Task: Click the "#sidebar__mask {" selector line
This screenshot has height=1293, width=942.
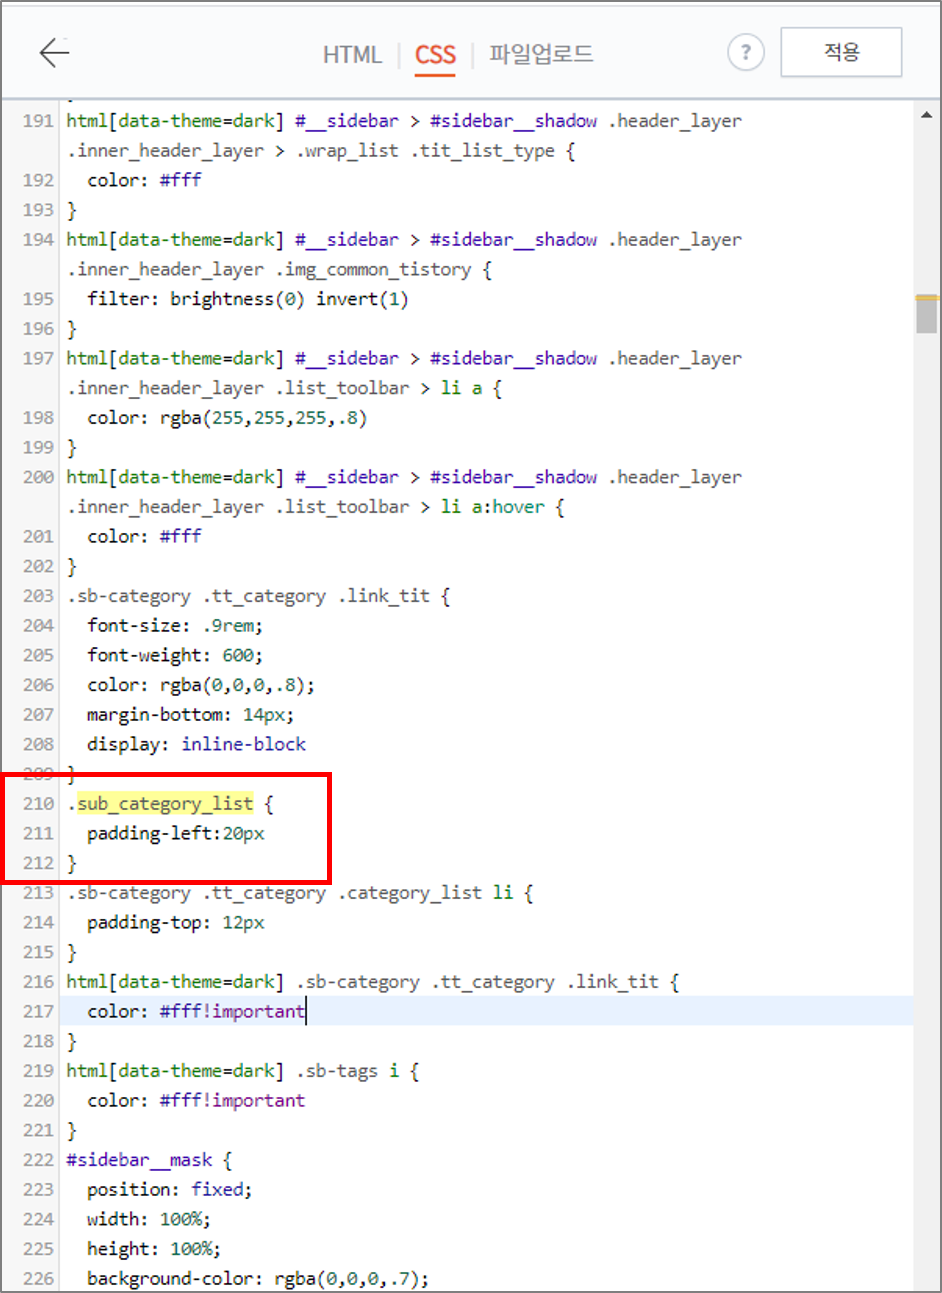Action: [x=149, y=1160]
